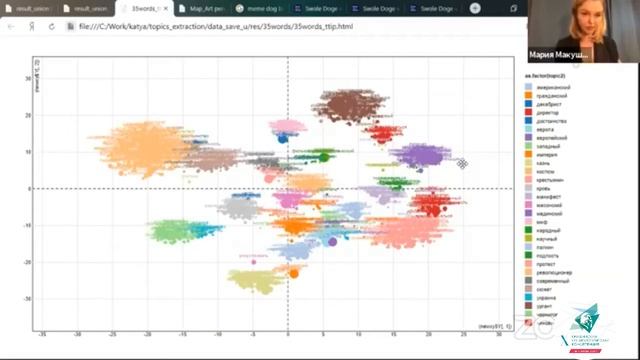Click the legend label 'манифест'
Screen dimensions: 640x360
[549, 197]
